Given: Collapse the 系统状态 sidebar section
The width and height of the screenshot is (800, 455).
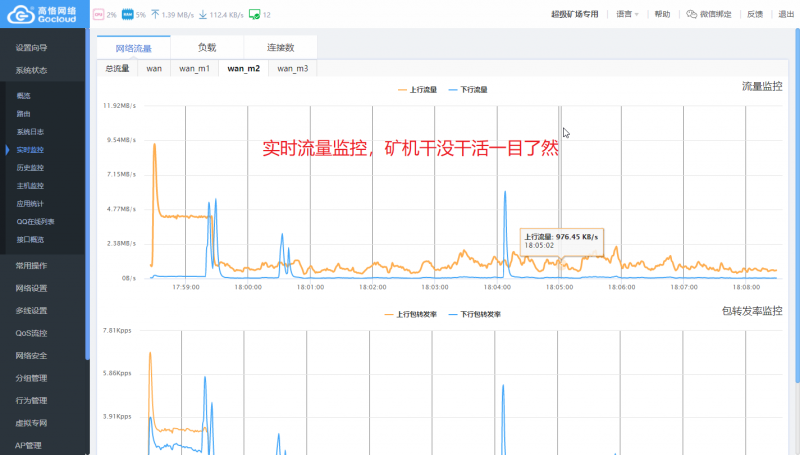Looking at the screenshot, I should [31, 70].
